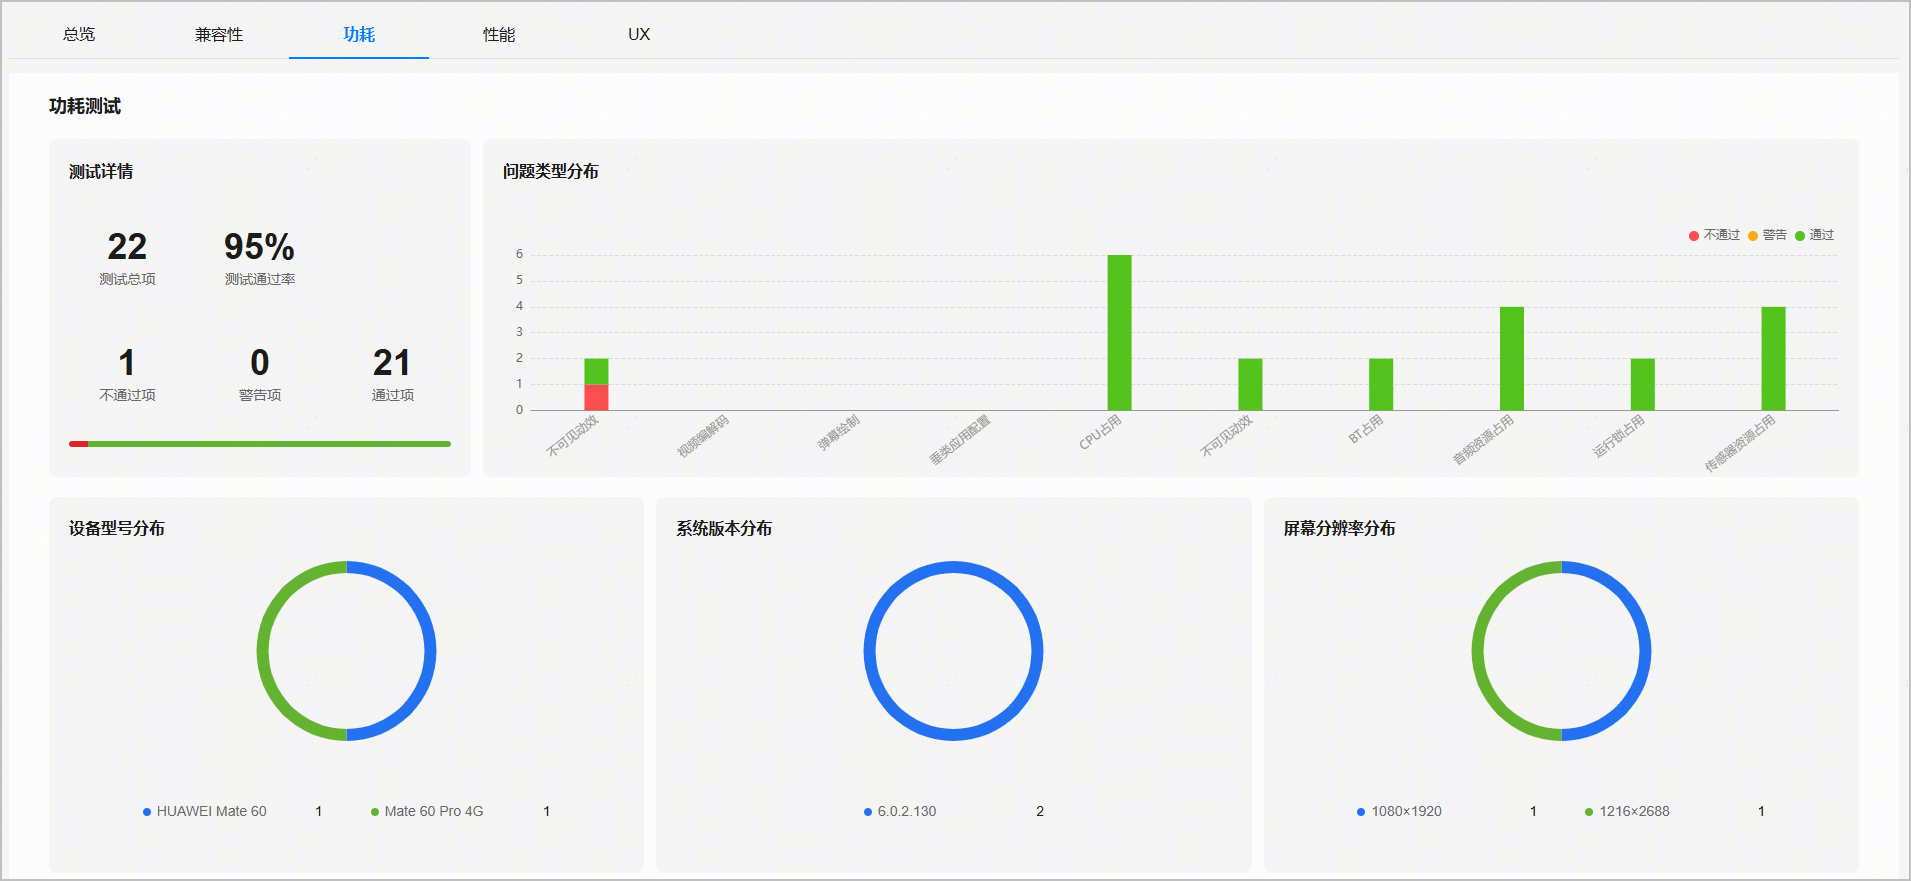Switch to the 总览 tab

click(79, 34)
